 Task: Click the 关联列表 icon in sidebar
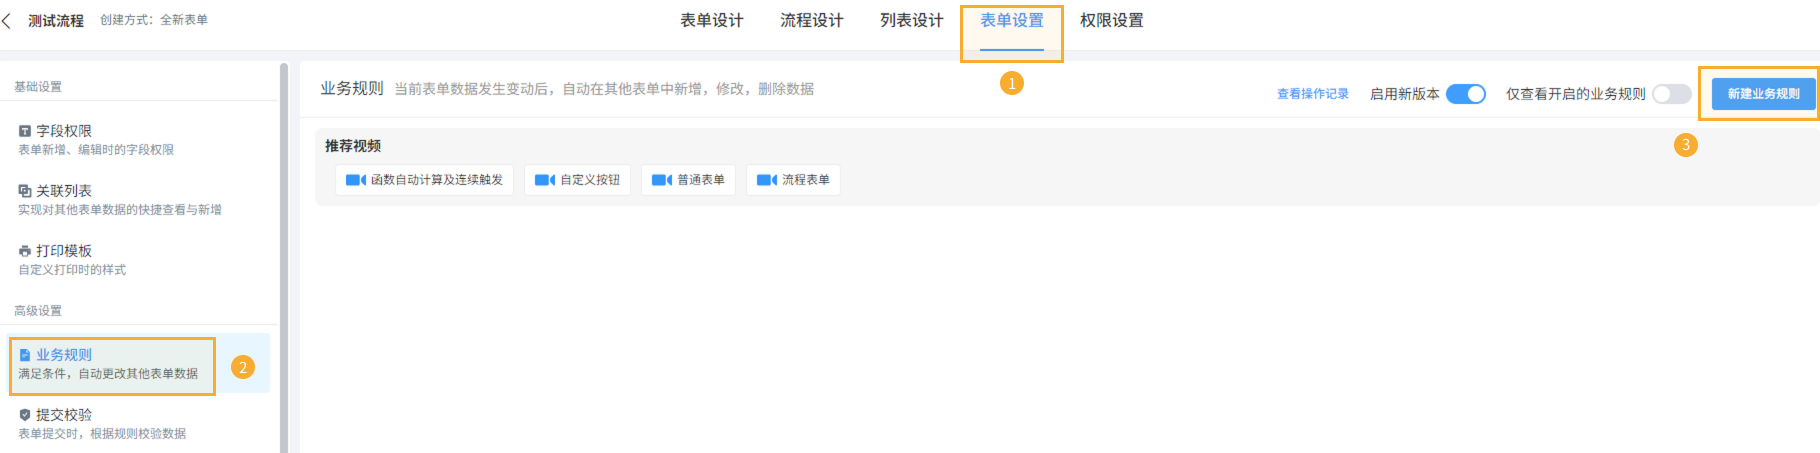coord(25,191)
